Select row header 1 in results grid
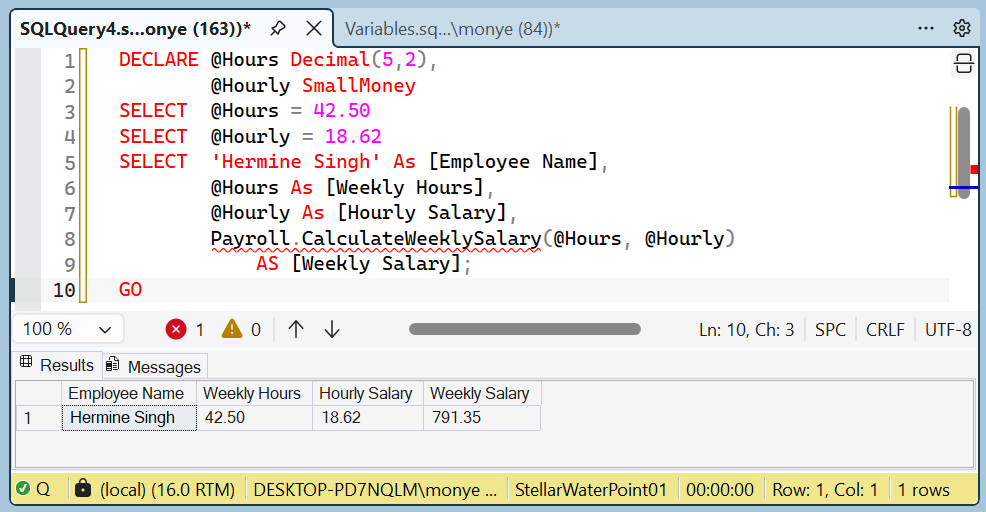The width and height of the screenshot is (986, 512). pyautogui.click(x=38, y=418)
